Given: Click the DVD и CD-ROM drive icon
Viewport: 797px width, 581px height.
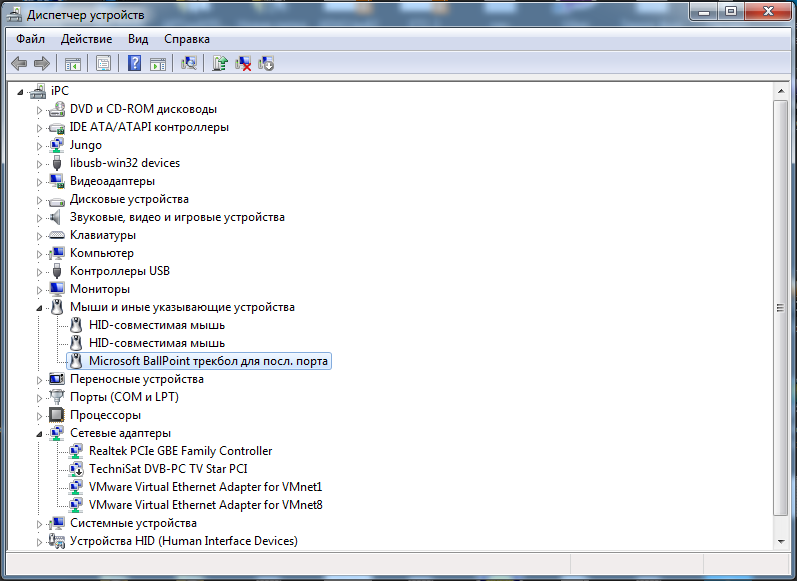Looking at the screenshot, I should click(56, 109).
